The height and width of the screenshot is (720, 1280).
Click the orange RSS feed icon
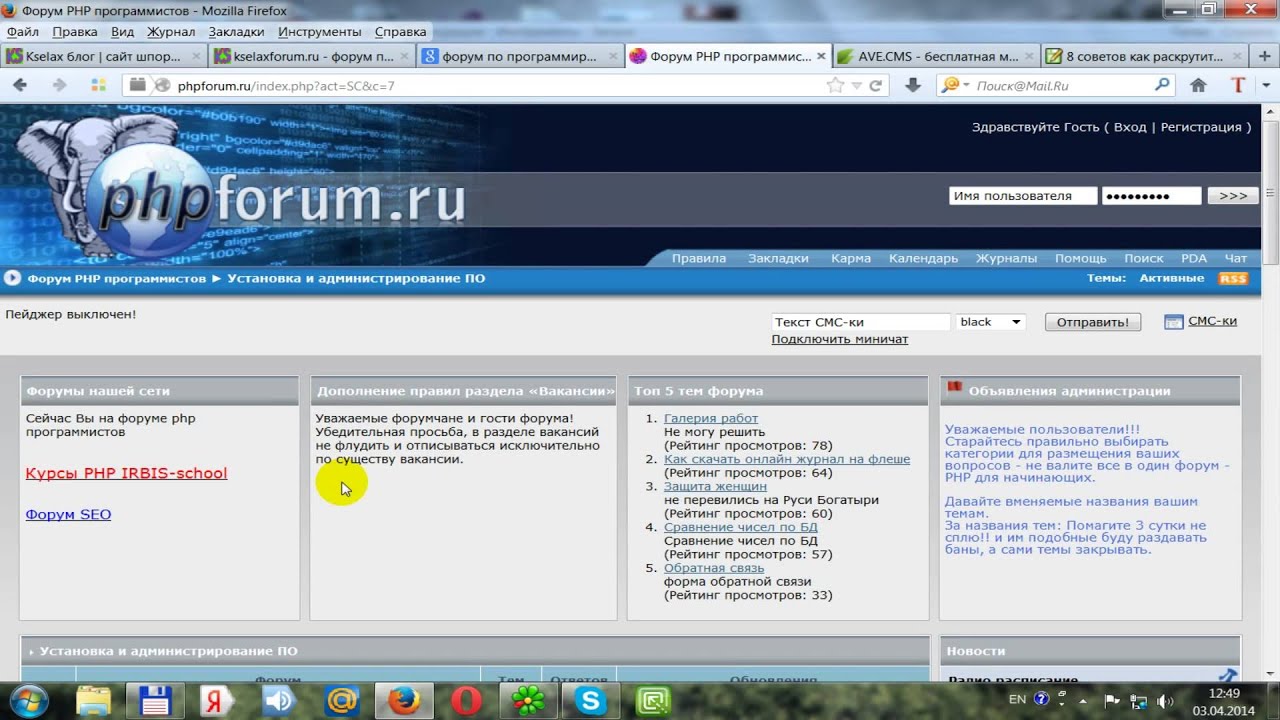1233,278
